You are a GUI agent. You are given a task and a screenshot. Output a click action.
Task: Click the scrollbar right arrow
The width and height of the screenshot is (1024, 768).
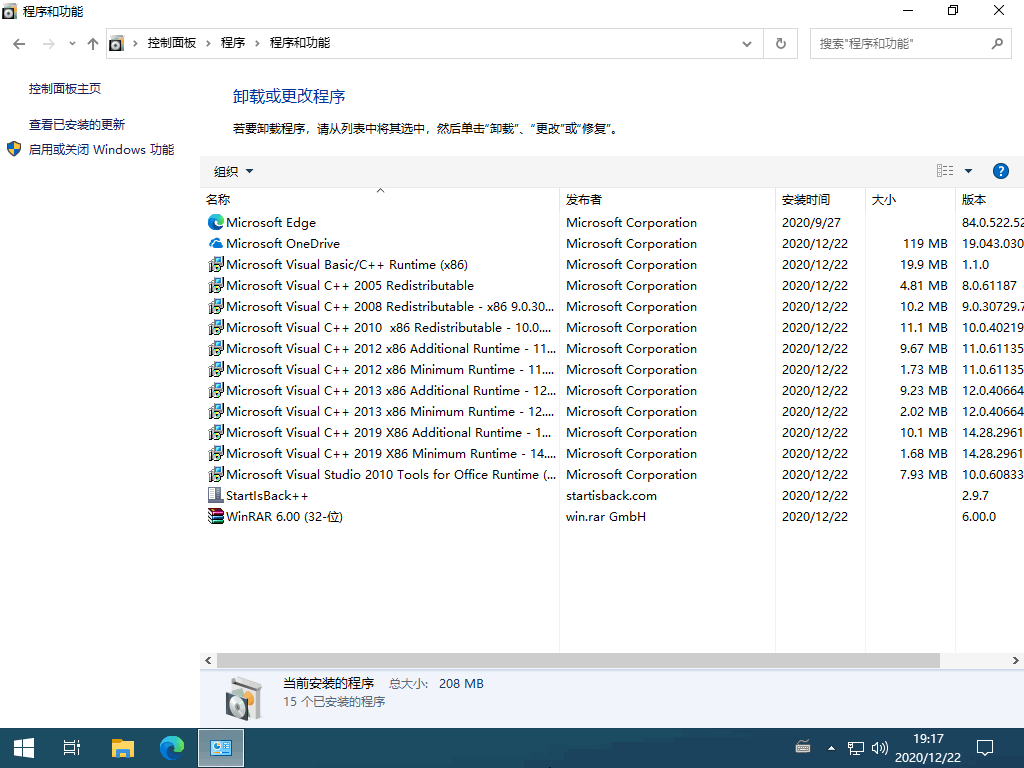tap(1016, 661)
